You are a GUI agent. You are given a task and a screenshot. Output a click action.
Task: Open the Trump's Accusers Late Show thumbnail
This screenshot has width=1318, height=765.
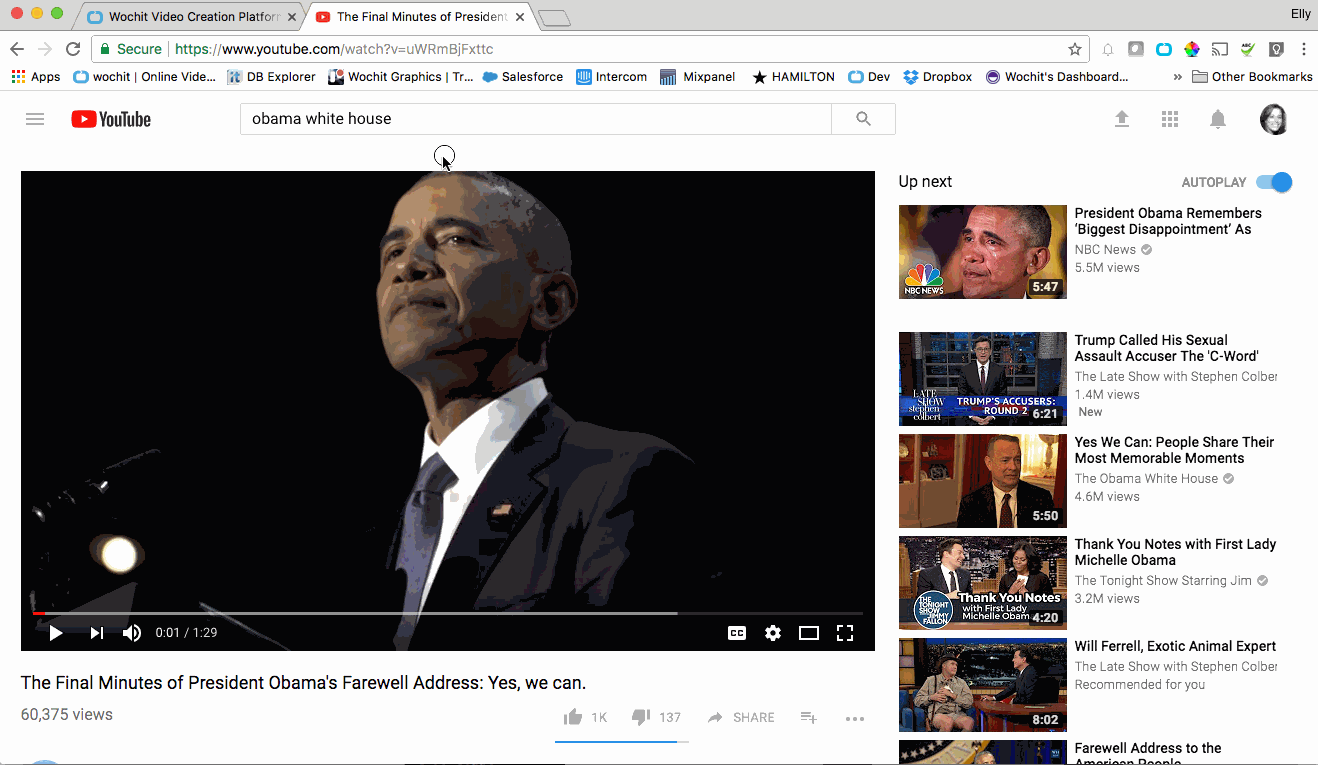click(983, 379)
